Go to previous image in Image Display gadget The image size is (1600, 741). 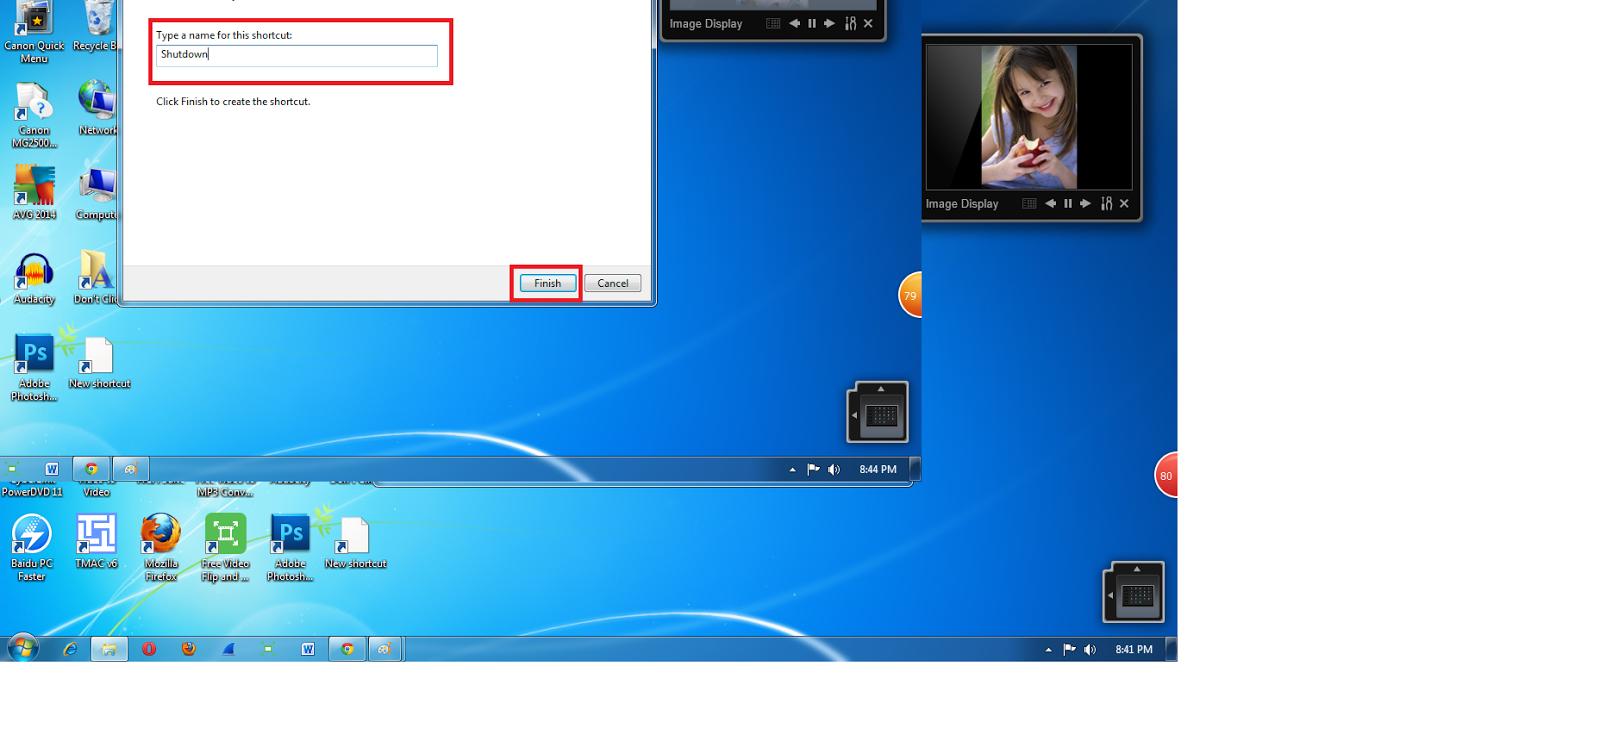pyautogui.click(x=1050, y=203)
